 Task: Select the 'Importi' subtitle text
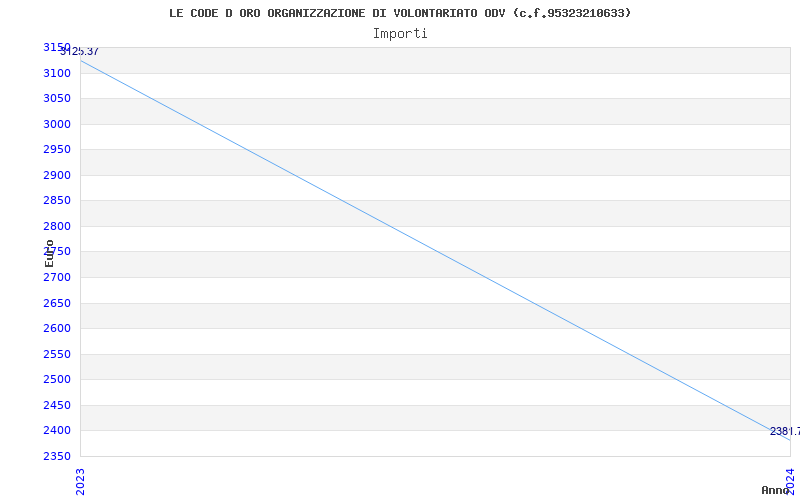[400, 34]
